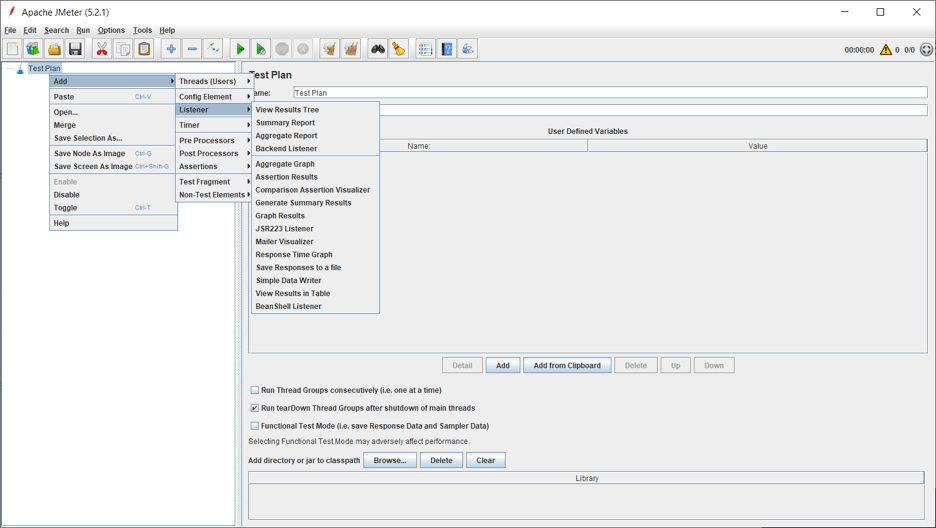This screenshot has width=936, height=528.
Task: Expand Timer submenu
Action: click(214, 125)
